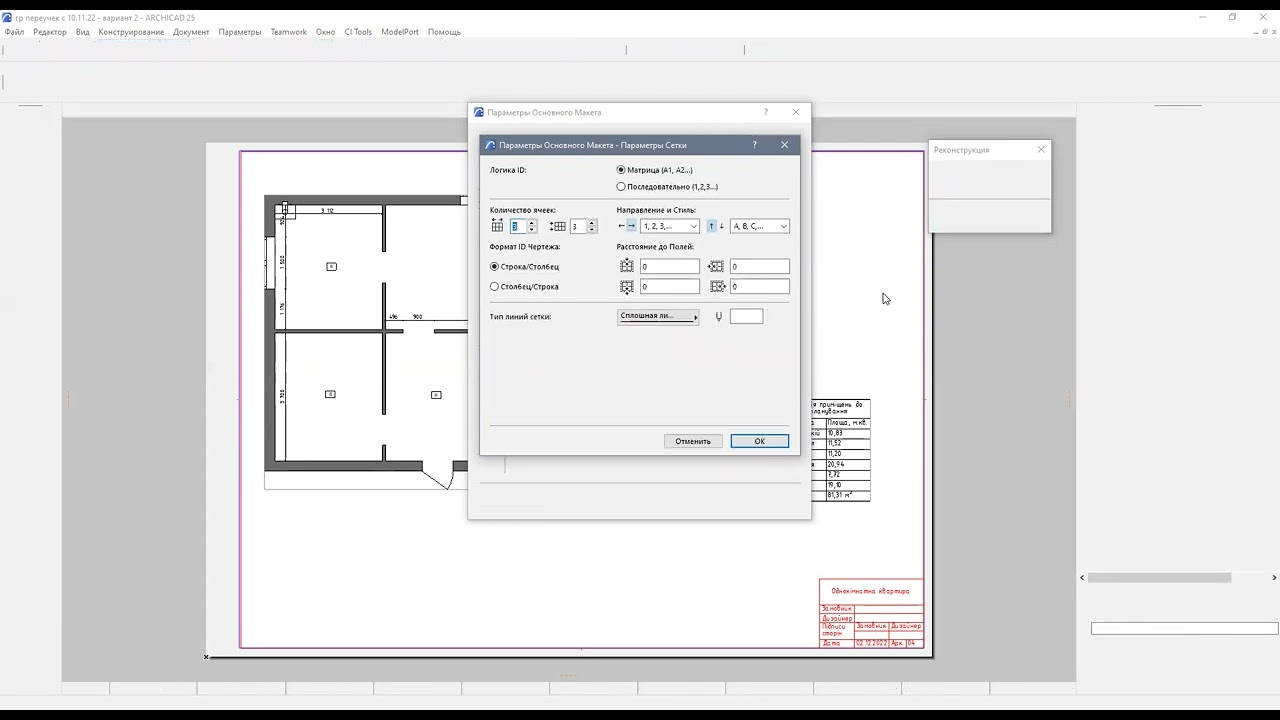Viewport: 1280px width, 720px height.
Task: Click the left scroll arrow in right panel
Action: pyautogui.click(x=1082, y=578)
